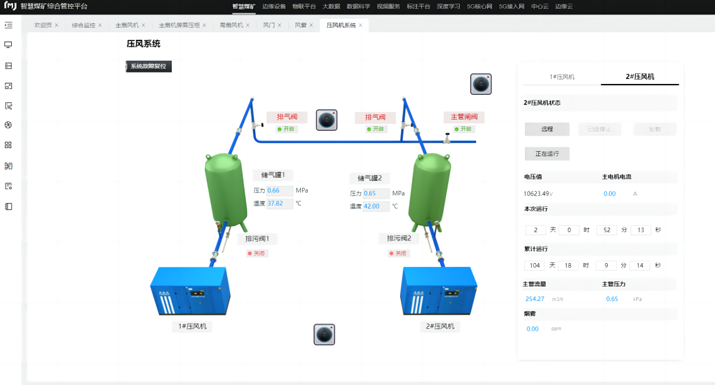Viewport: 715px width, 385px height.
Task: Click the dark 系统故障复位 button
Action: [x=149, y=66]
